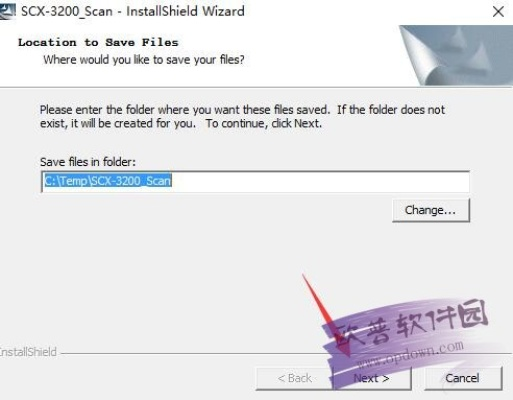This screenshot has width=513, height=400.
Task: Click the page-curl graphic in the header
Action: [x=456, y=55]
